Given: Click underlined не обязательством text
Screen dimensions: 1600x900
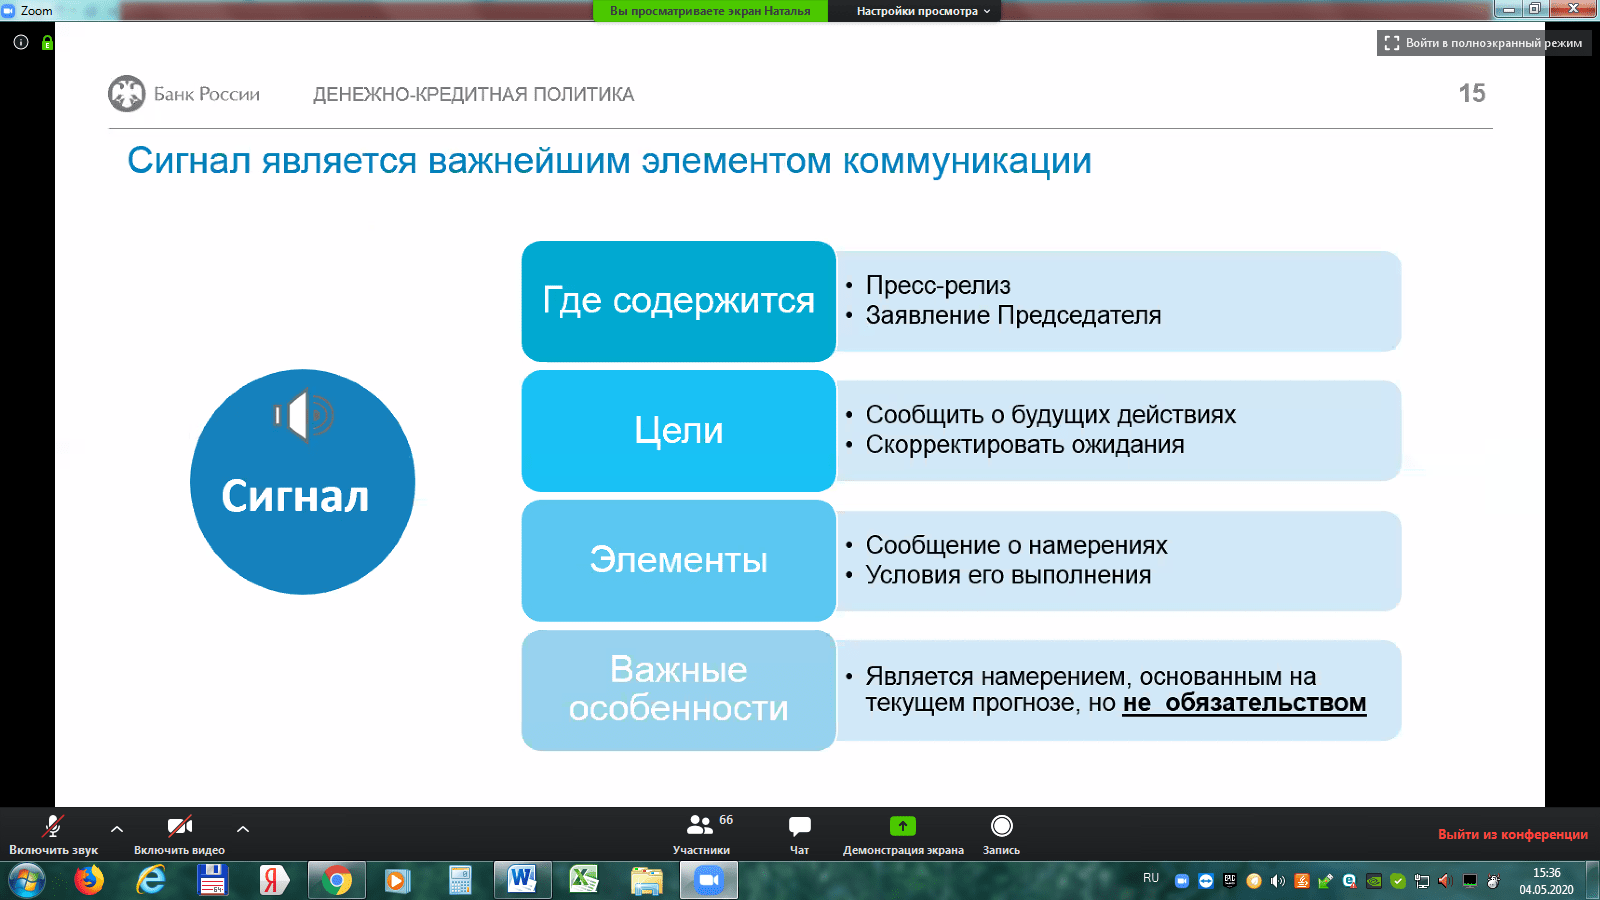Looking at the screenshot, I should point(1244,703).
